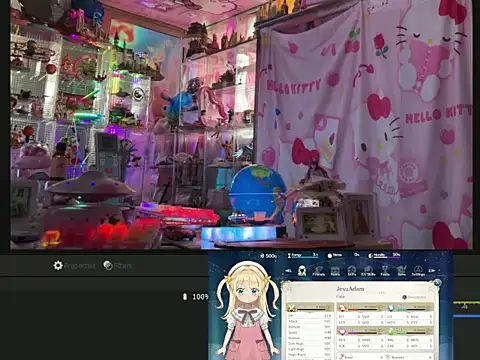Click the purple heart attribute icon
480x360 pixels.
(342, 331)
